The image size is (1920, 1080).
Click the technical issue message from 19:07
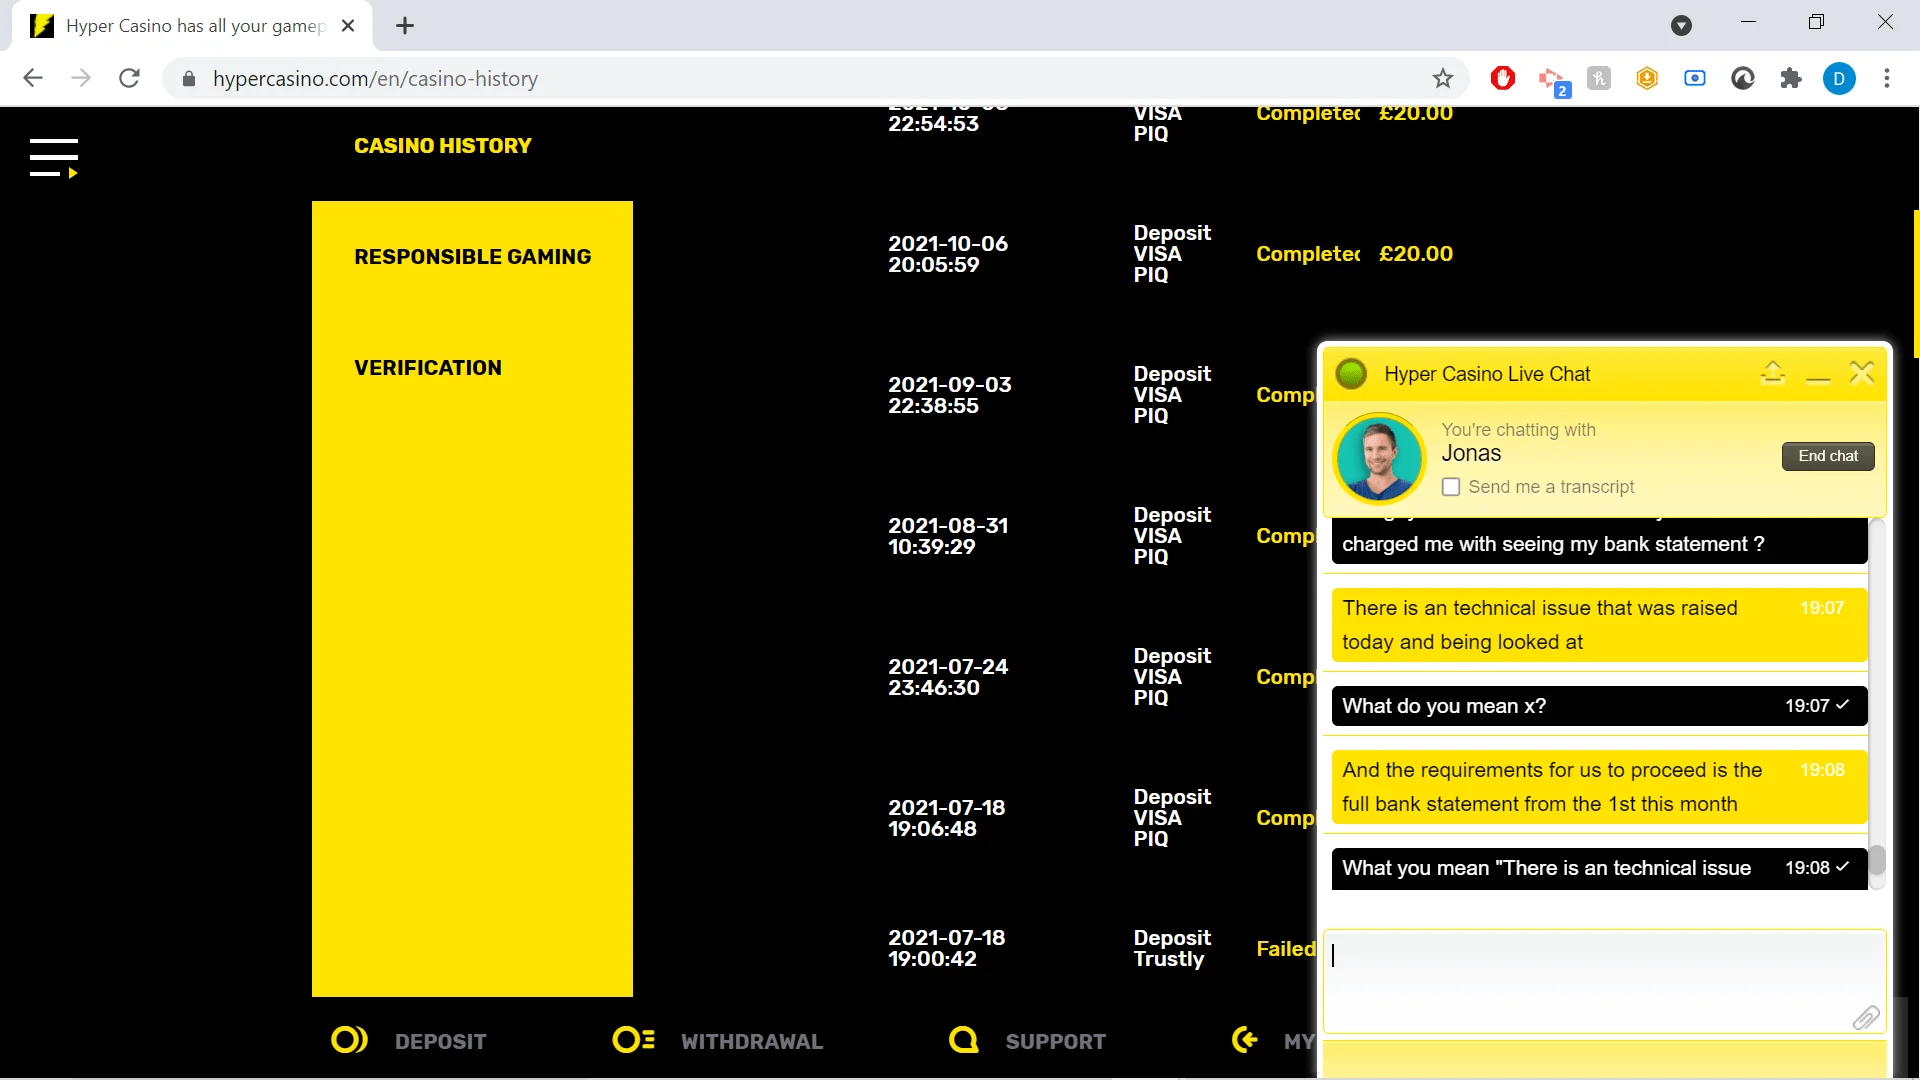(x=1599, y=625)
